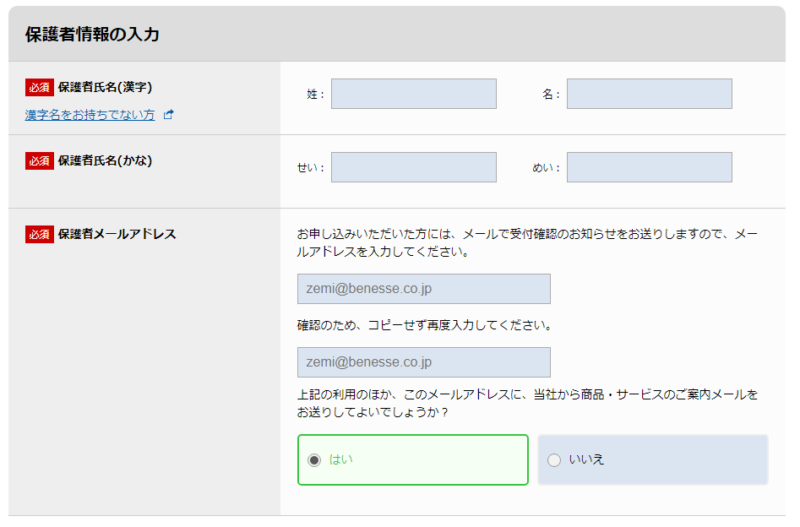The image size is (800, 527).
Task: Click the 保護者氏名(かな) field label
Action: point(105,160)
